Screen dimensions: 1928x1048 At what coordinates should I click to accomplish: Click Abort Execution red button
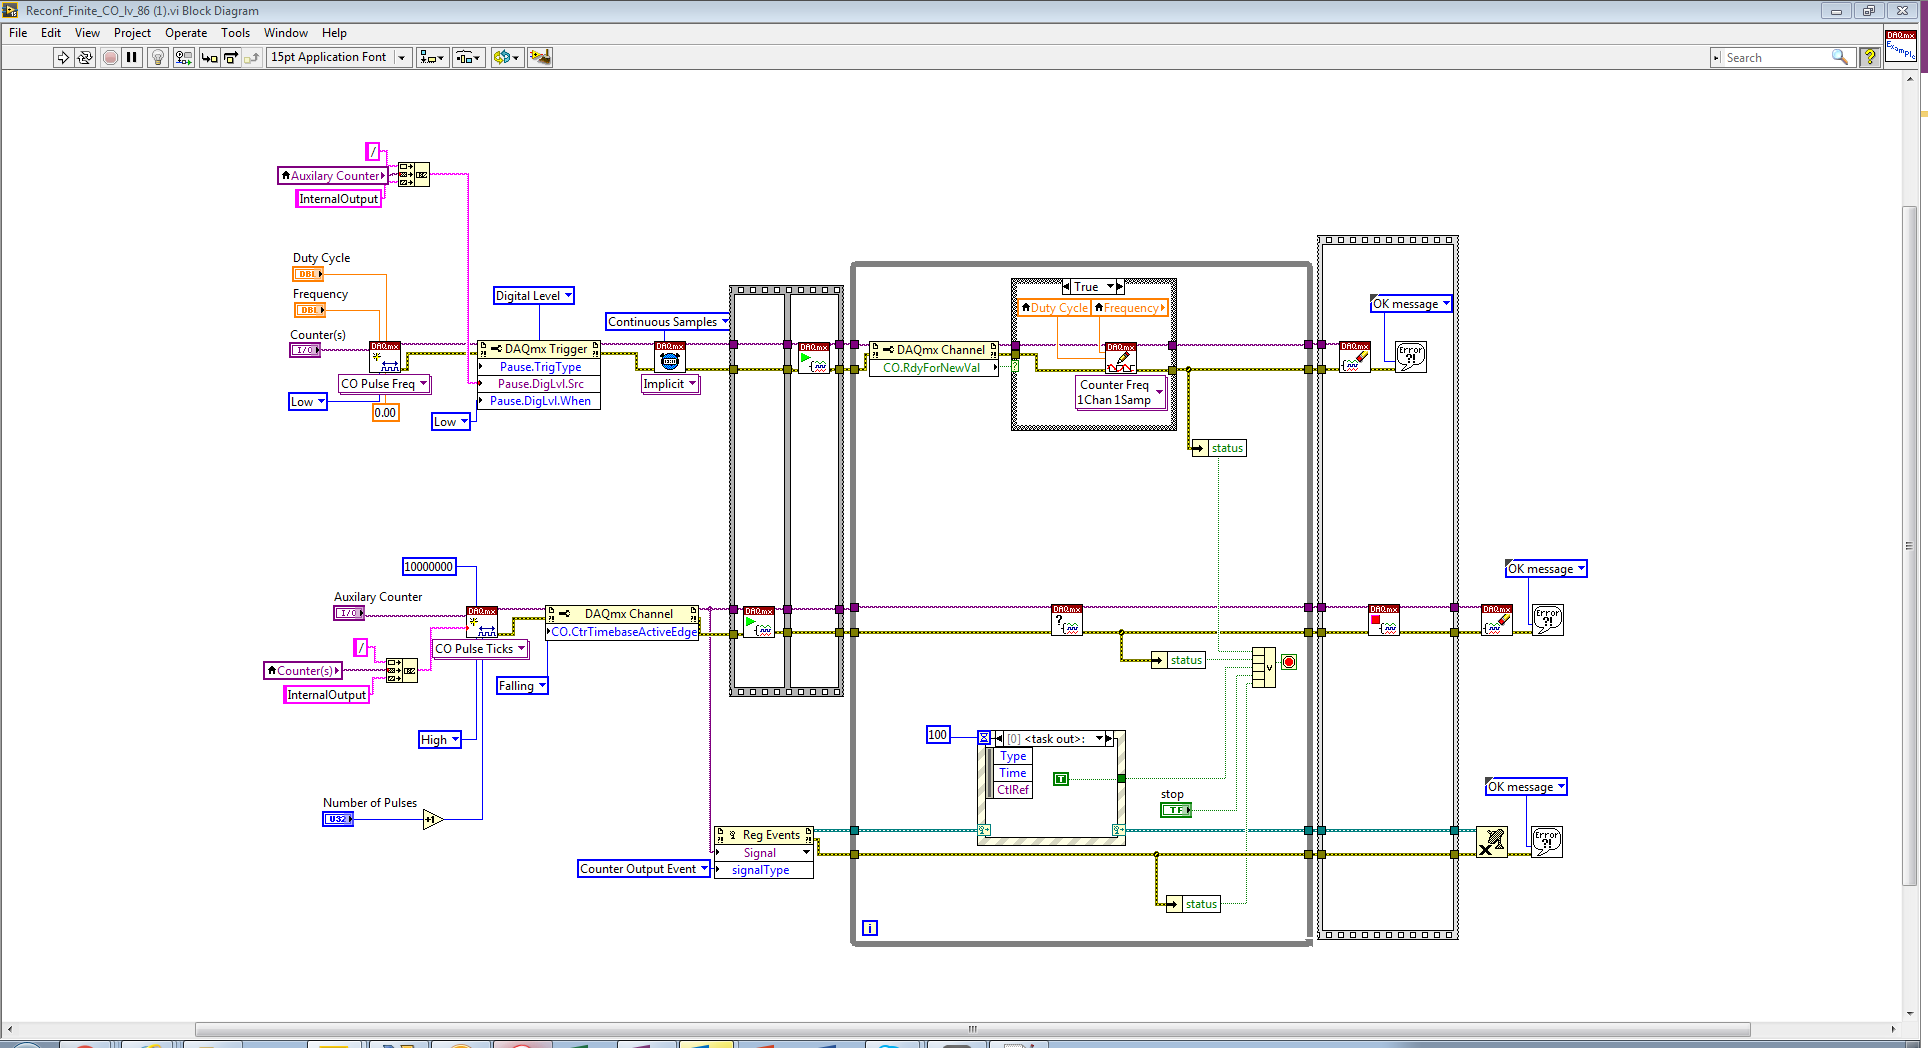[110, 57]
